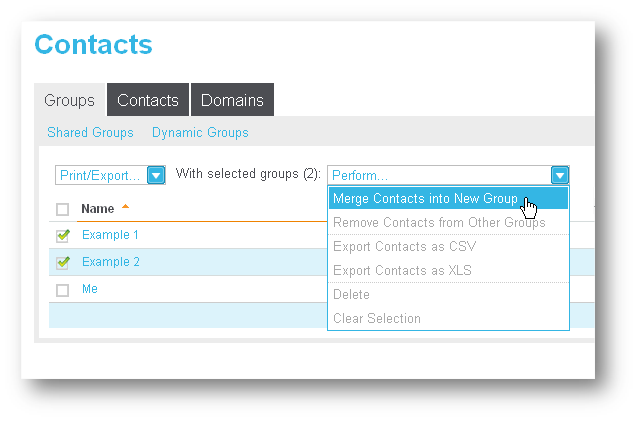
Task: Click the Perform dropdown arrow icon
Action: [560, 176]
